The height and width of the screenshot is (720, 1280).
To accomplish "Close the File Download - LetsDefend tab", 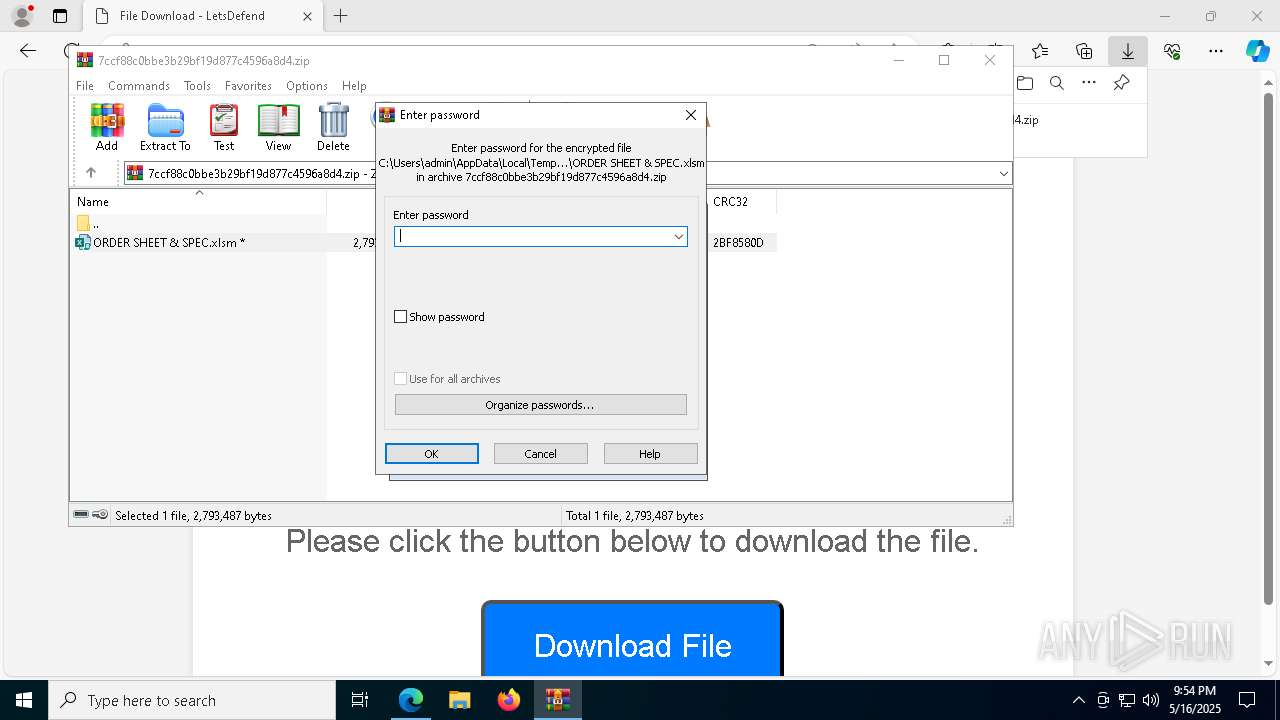I will 307,16.
